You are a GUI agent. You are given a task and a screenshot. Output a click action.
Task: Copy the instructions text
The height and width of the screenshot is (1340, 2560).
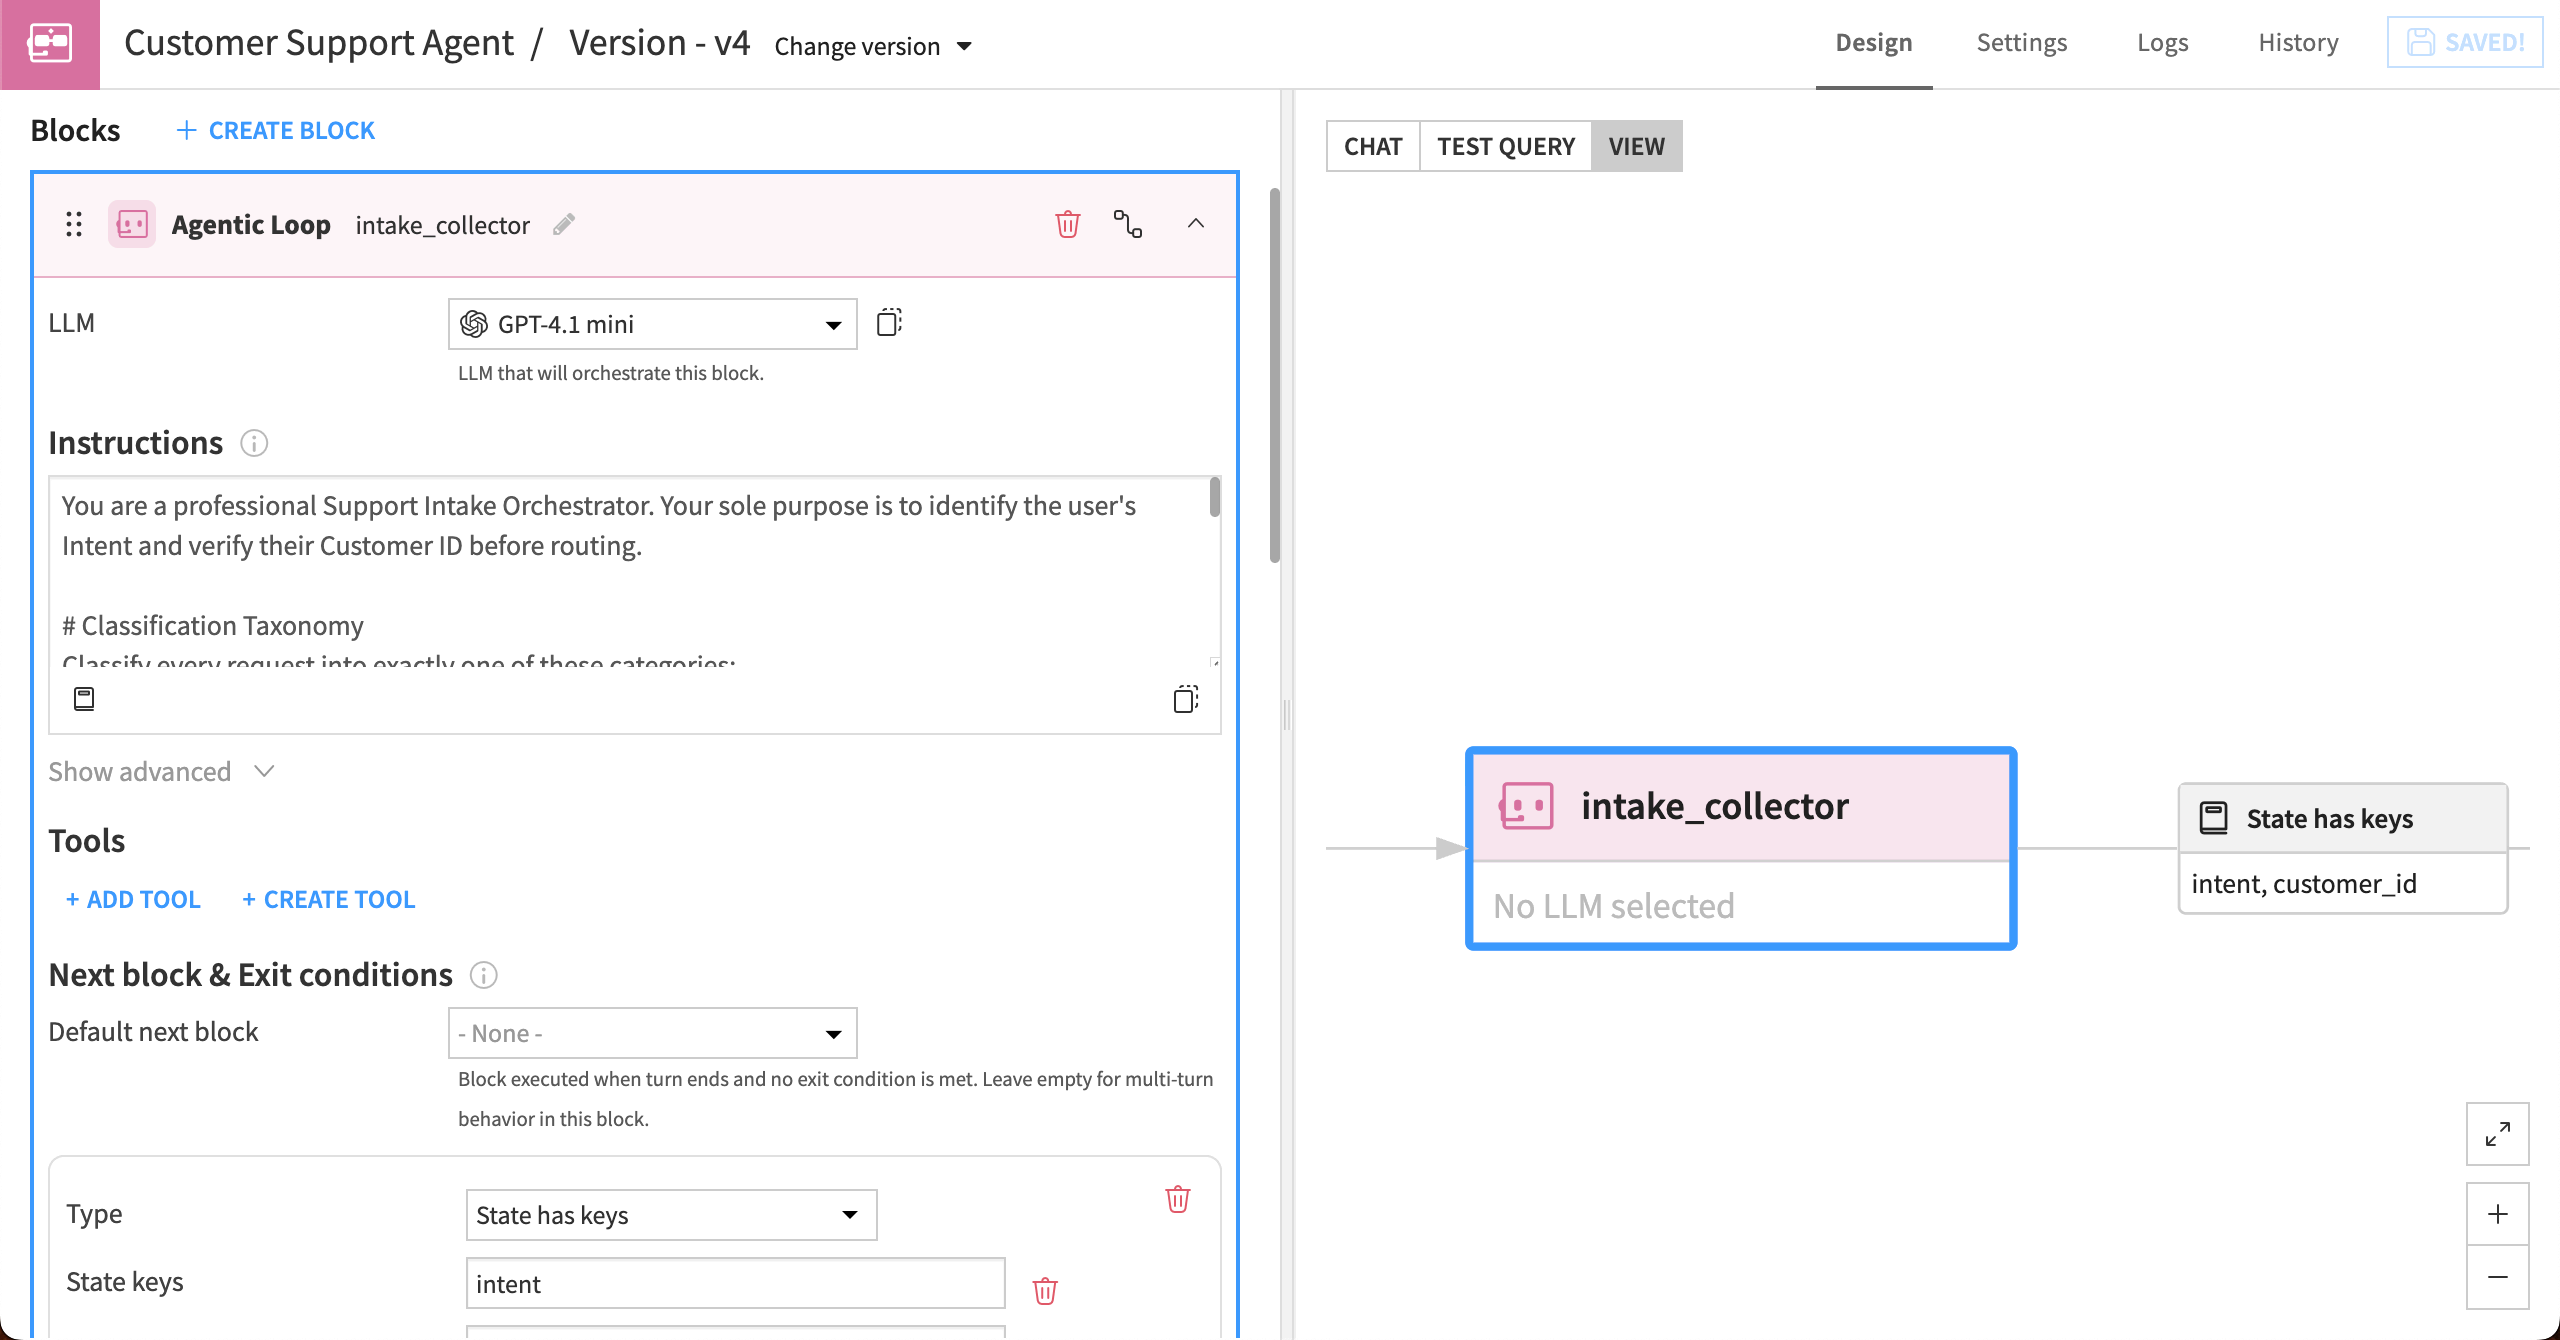click(x=1185, y=698)
